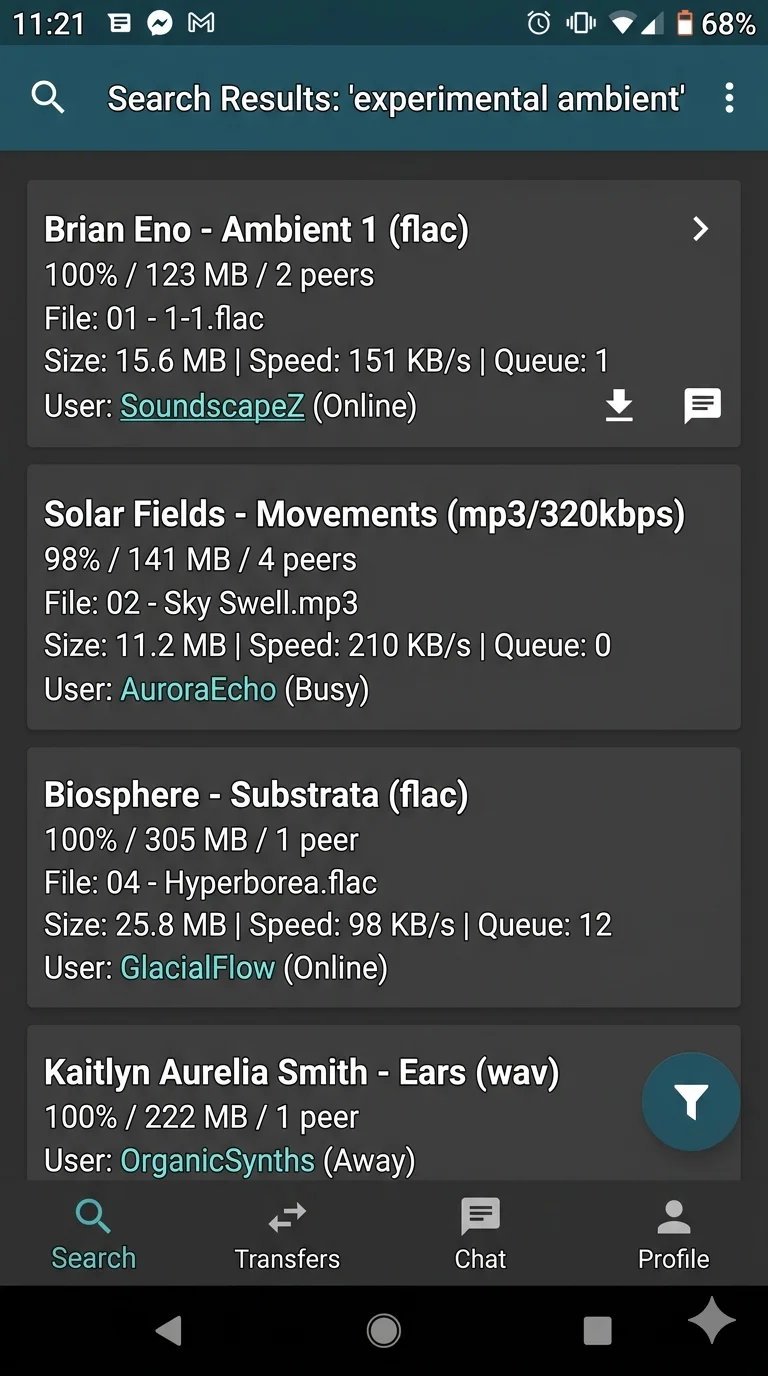
Task: Tap the Android home circle button
Action: click(x=383, y=1330)
